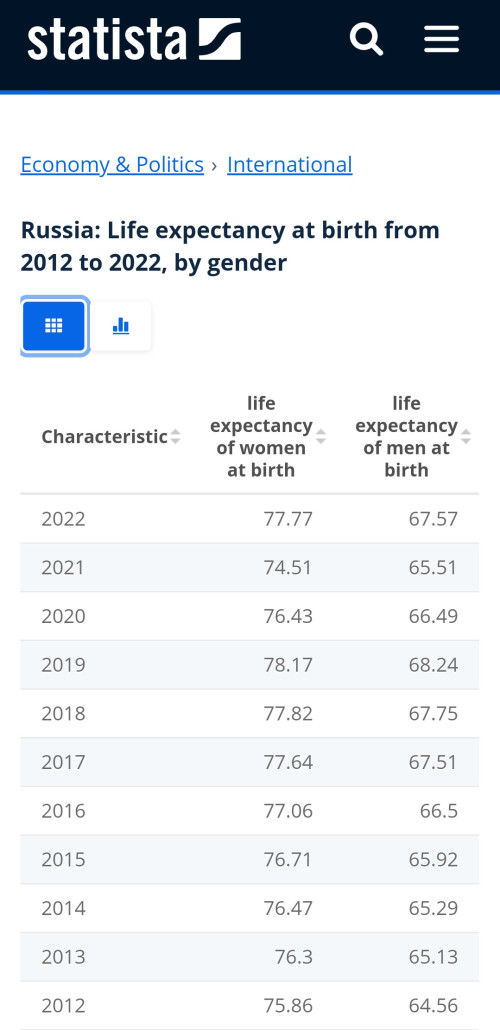Open the hamburger menu icon

[442, 39]
